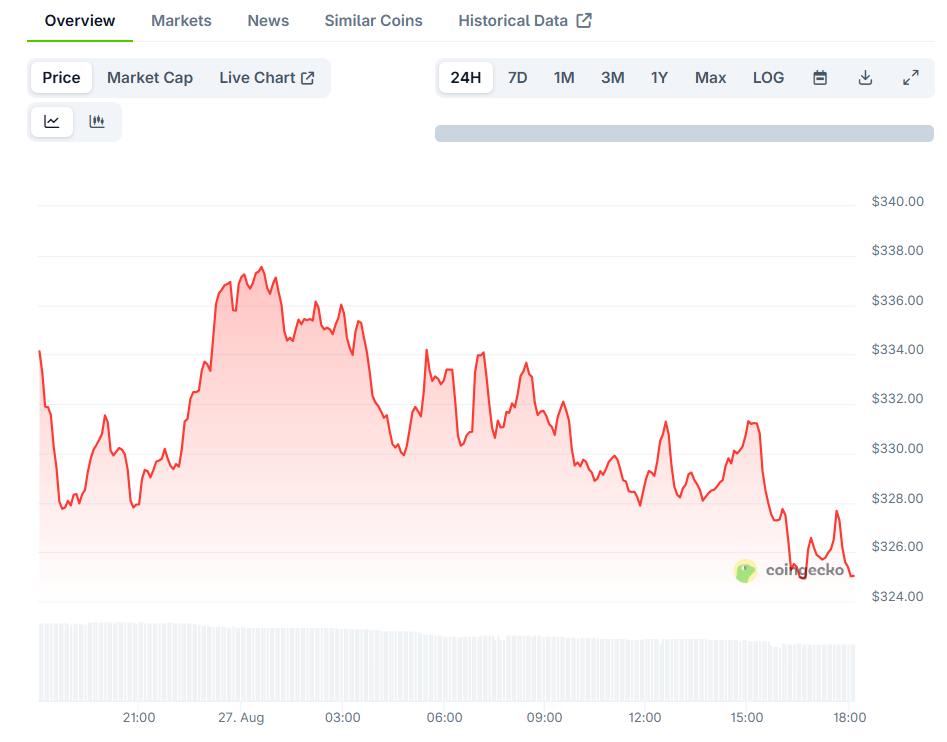Click the $332.00 price axis label
The image size is (947, 742).
[x=897, y=398]
